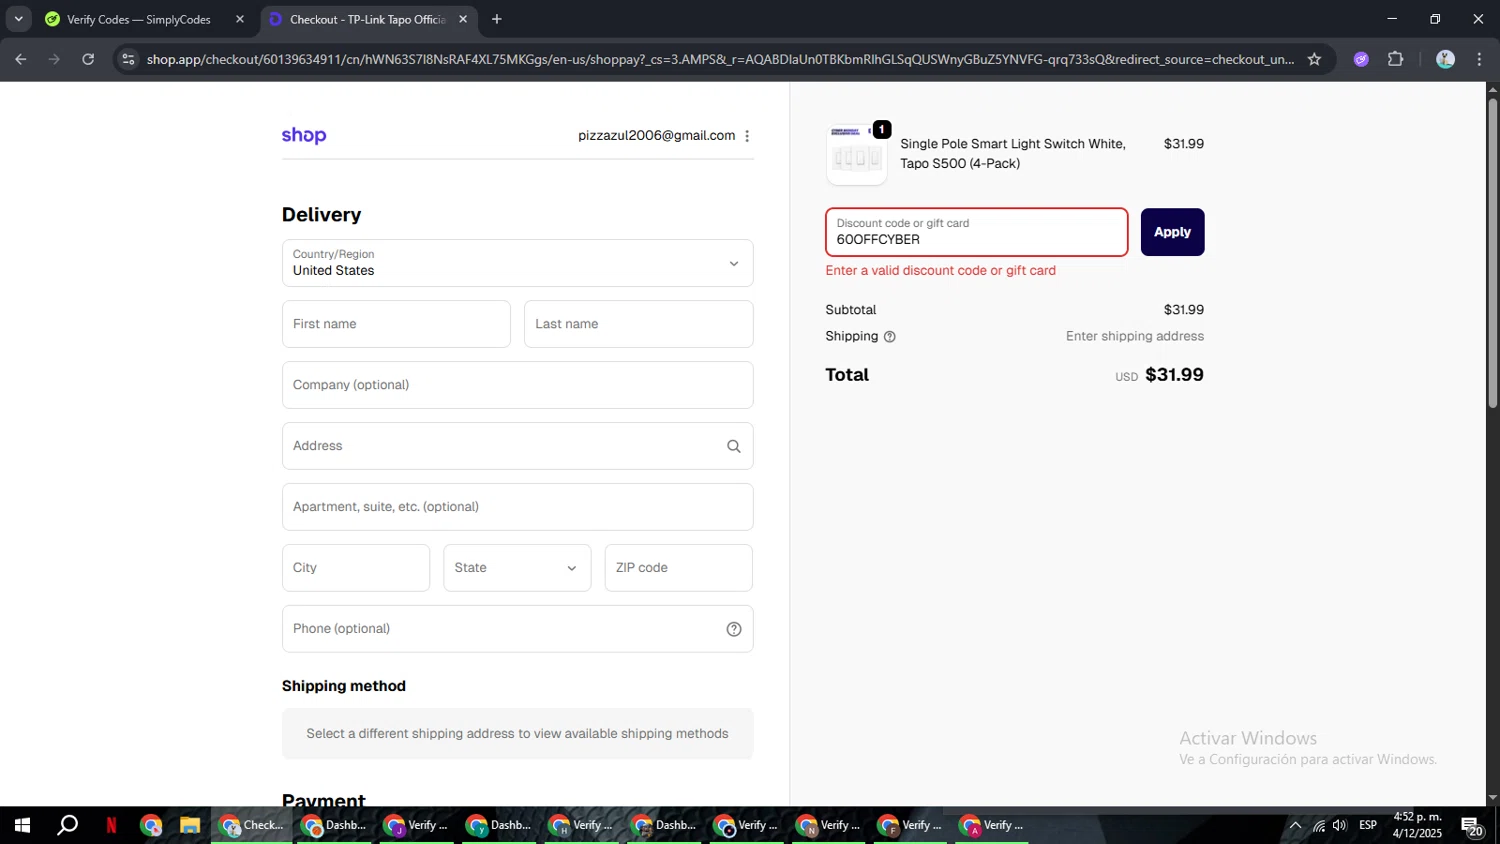Click the Total amount $31.99

pos(1174,375)
